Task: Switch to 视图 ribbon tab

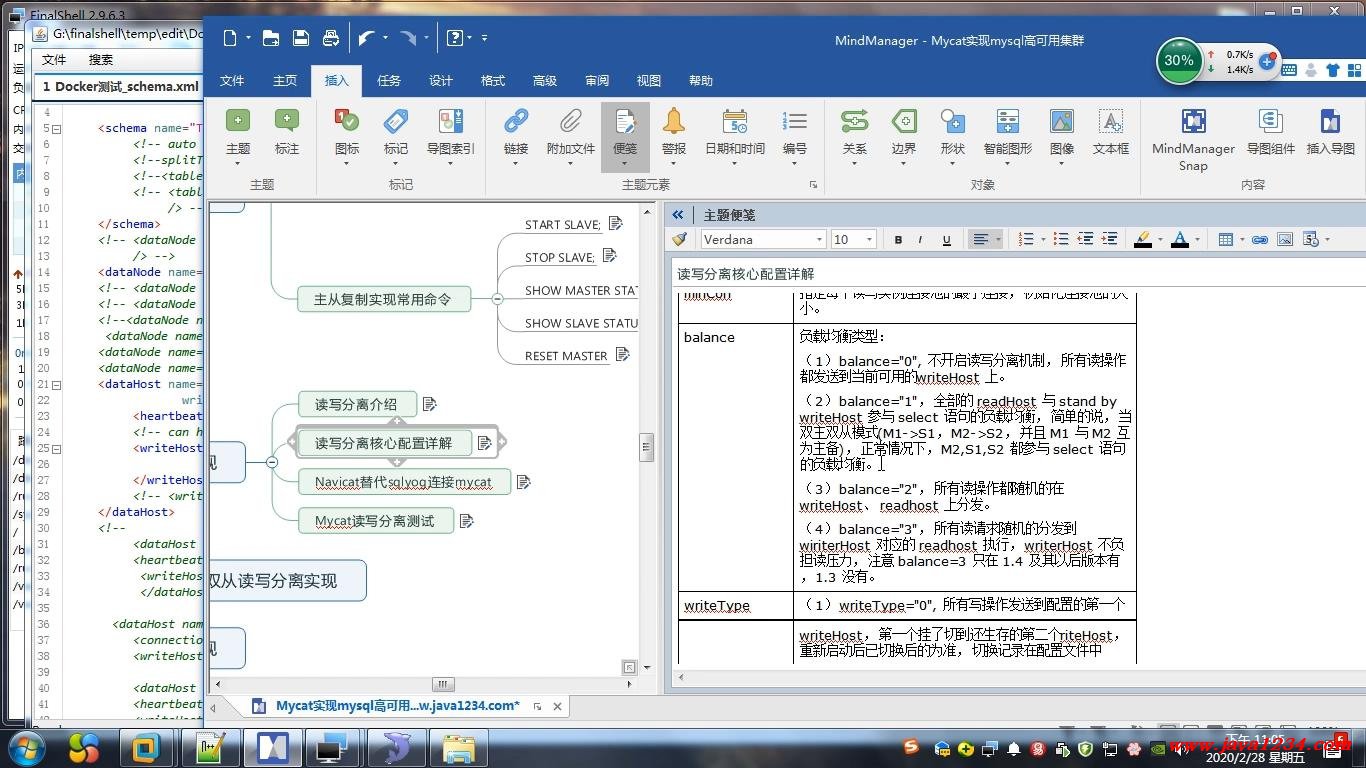Action: pyautogui.click(x=649, y=81)
